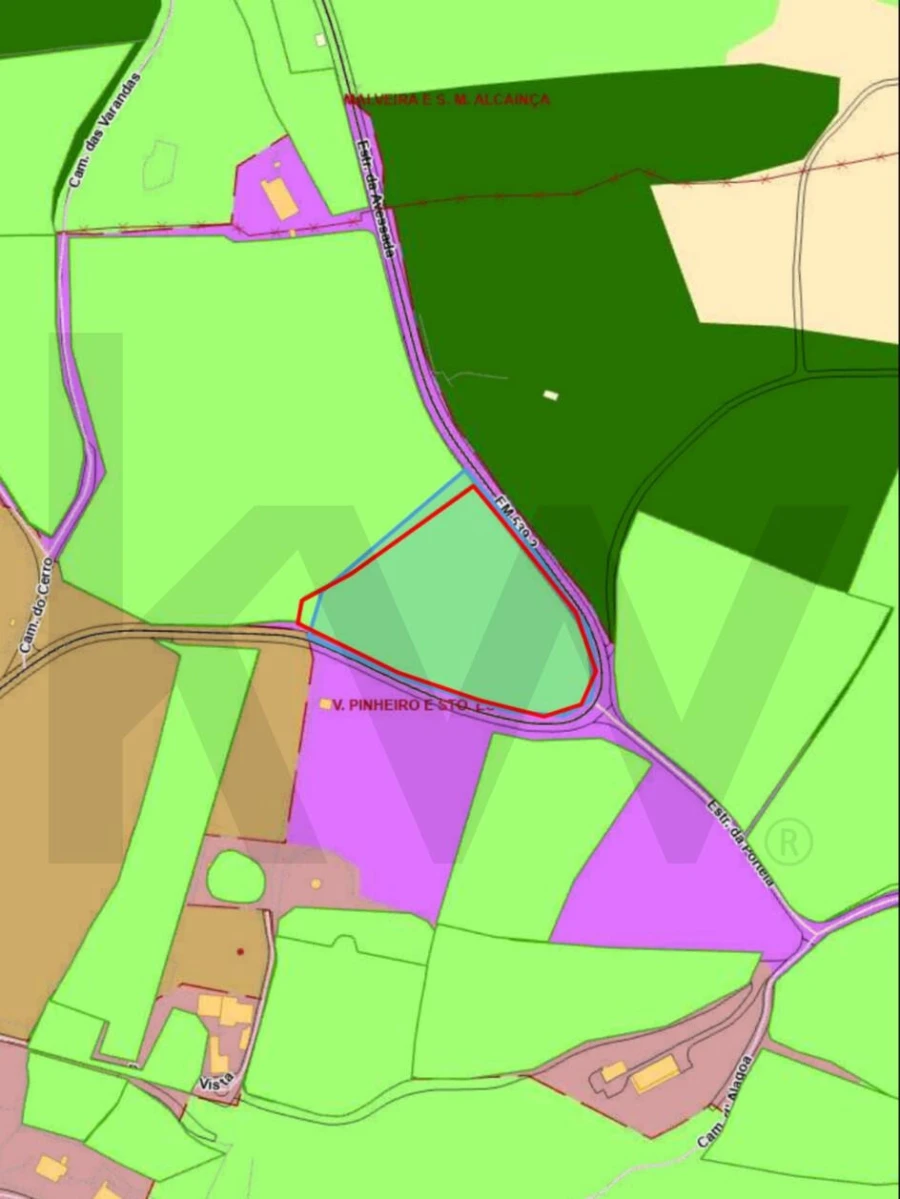Click the small white rectangle in the dark forest
Screen dimensions: 900x1199
549,395
